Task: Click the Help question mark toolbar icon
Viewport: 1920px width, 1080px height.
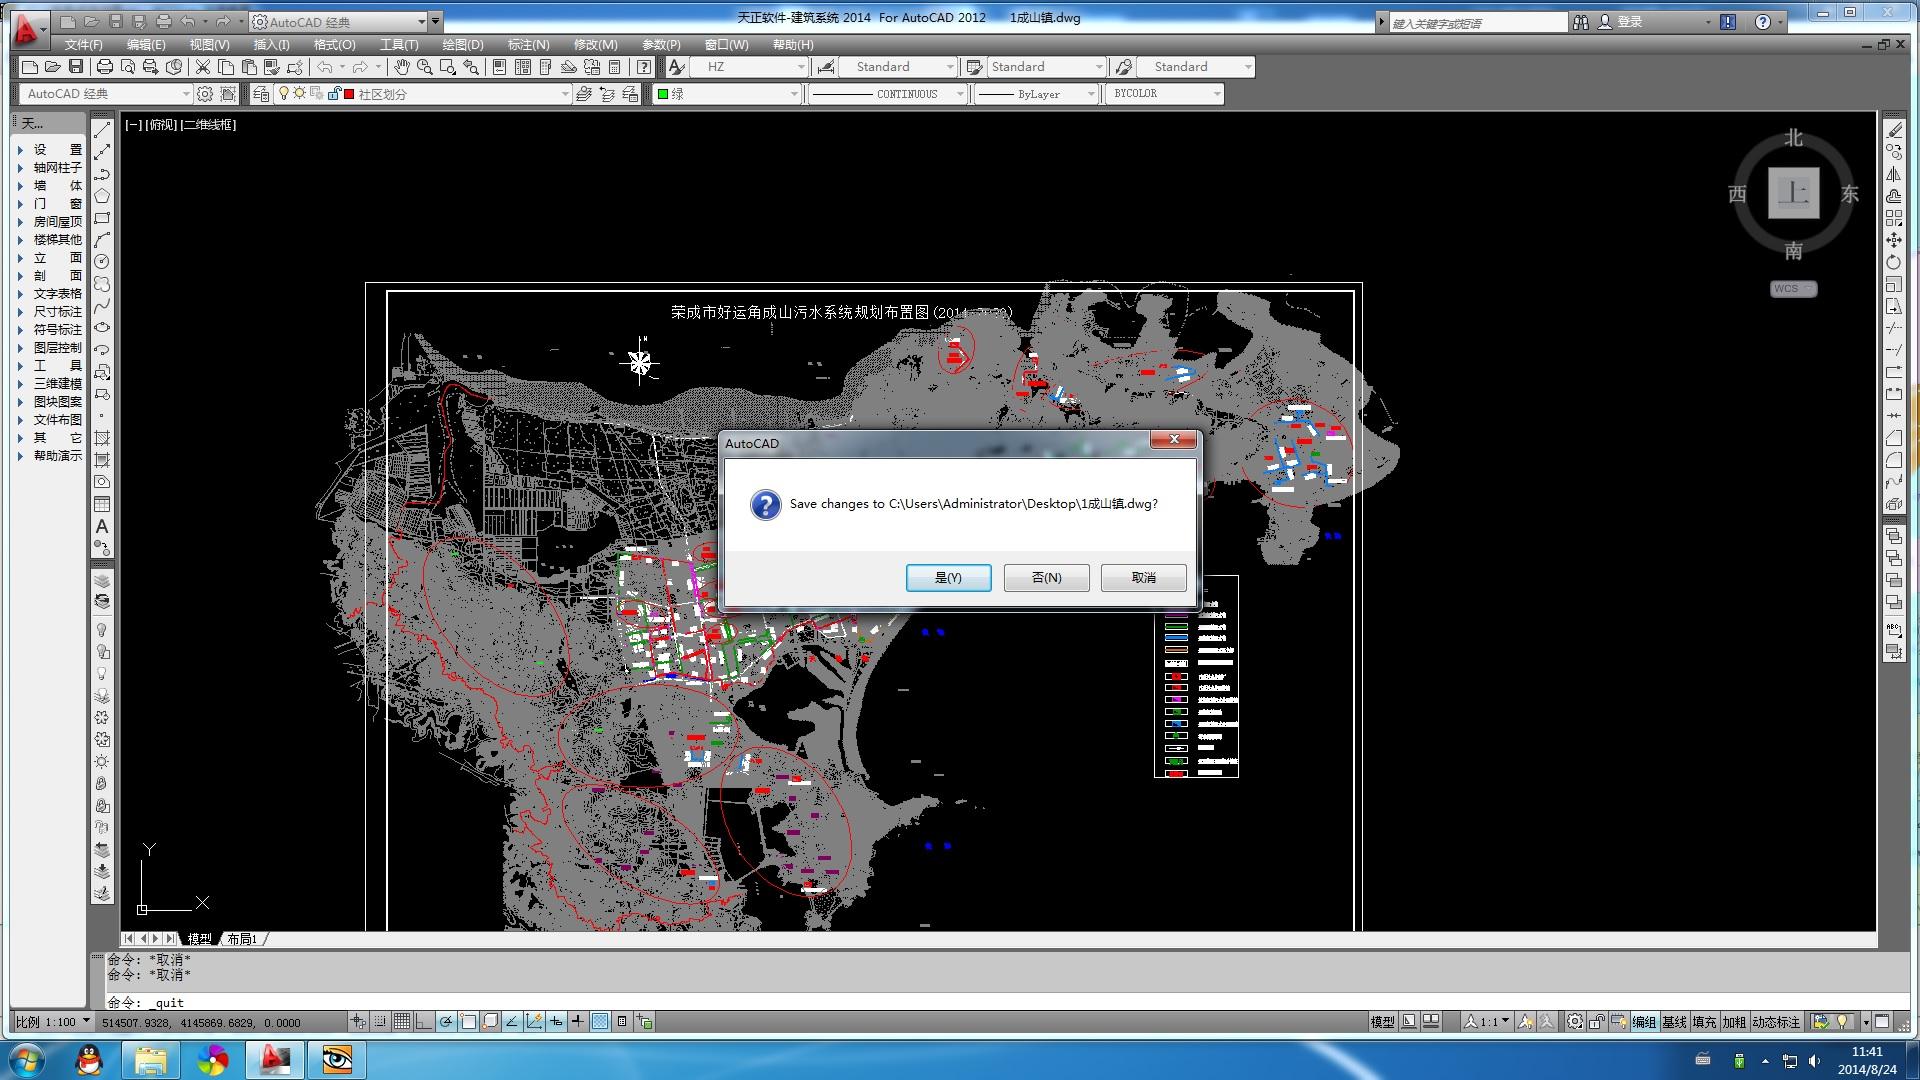Action: (x=644, y=67)
